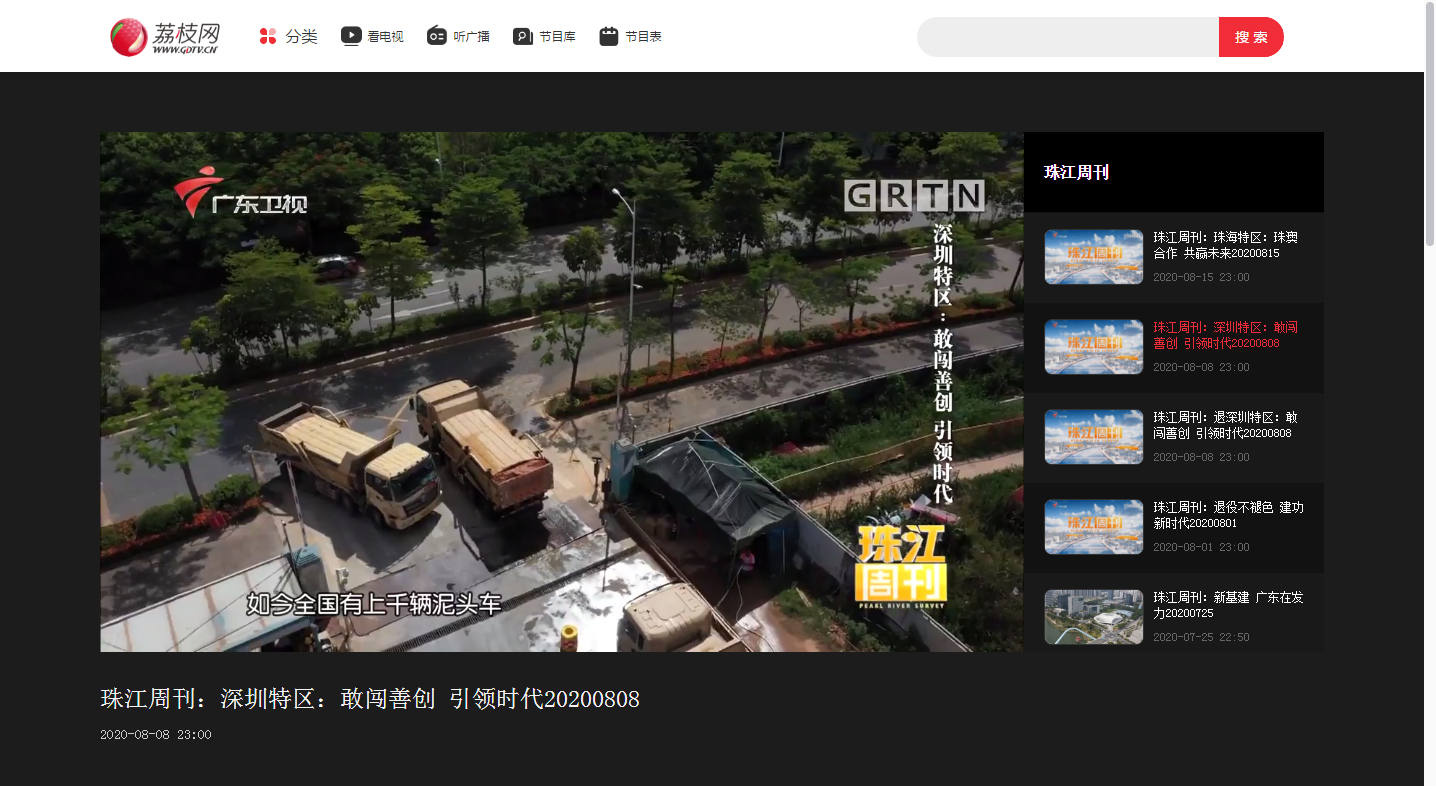Open thumbnail for 新基建 广东在发力 episode
This screenshot has height=786, width=1436.
pyautogui.click(x=1094, y=617)
